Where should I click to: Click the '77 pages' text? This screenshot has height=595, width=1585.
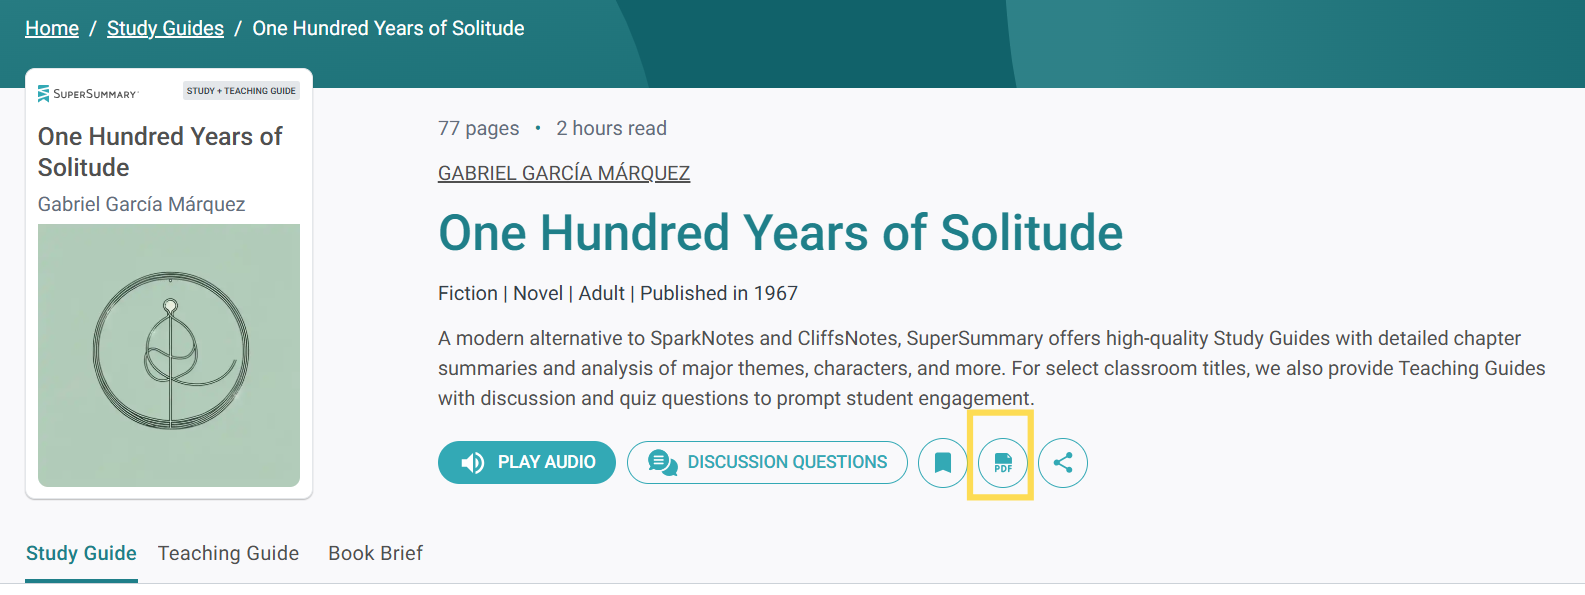479,128
